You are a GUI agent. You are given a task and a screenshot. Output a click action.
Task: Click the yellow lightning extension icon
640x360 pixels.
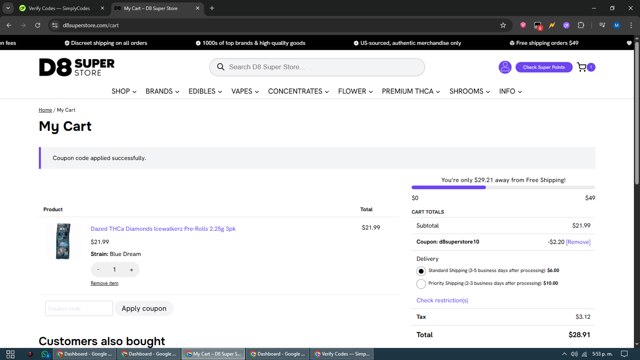coord(552,25)
